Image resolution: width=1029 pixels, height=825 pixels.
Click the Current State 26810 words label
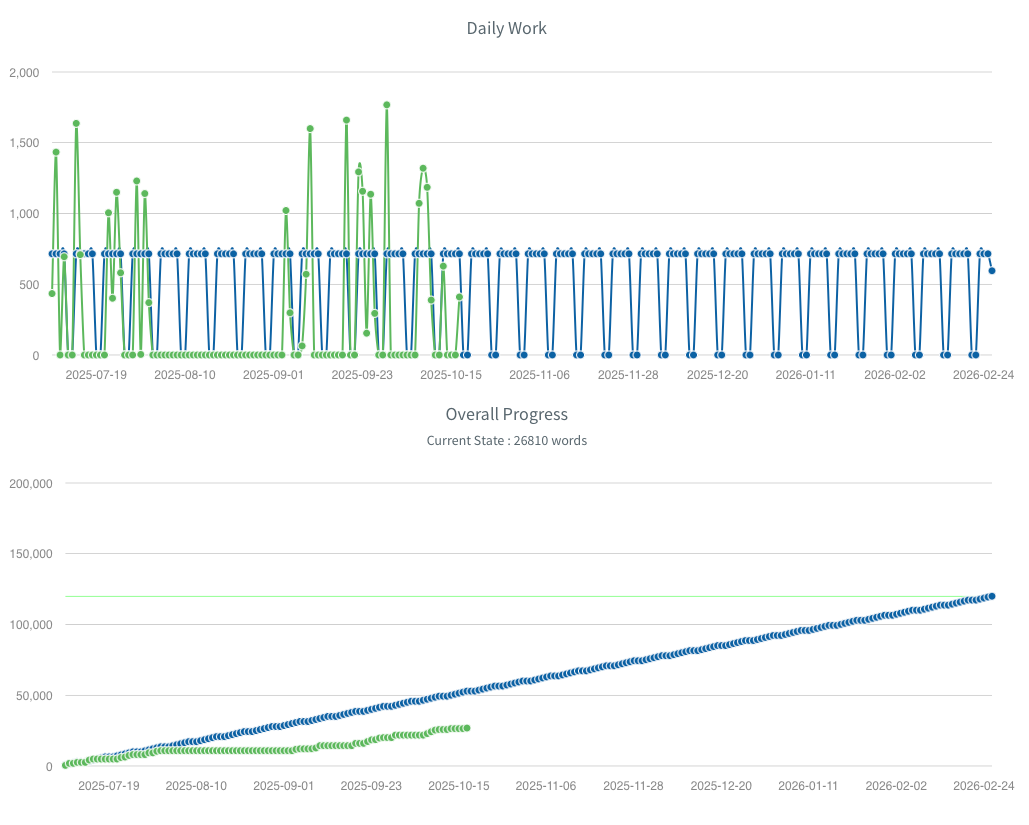(506, 440)
